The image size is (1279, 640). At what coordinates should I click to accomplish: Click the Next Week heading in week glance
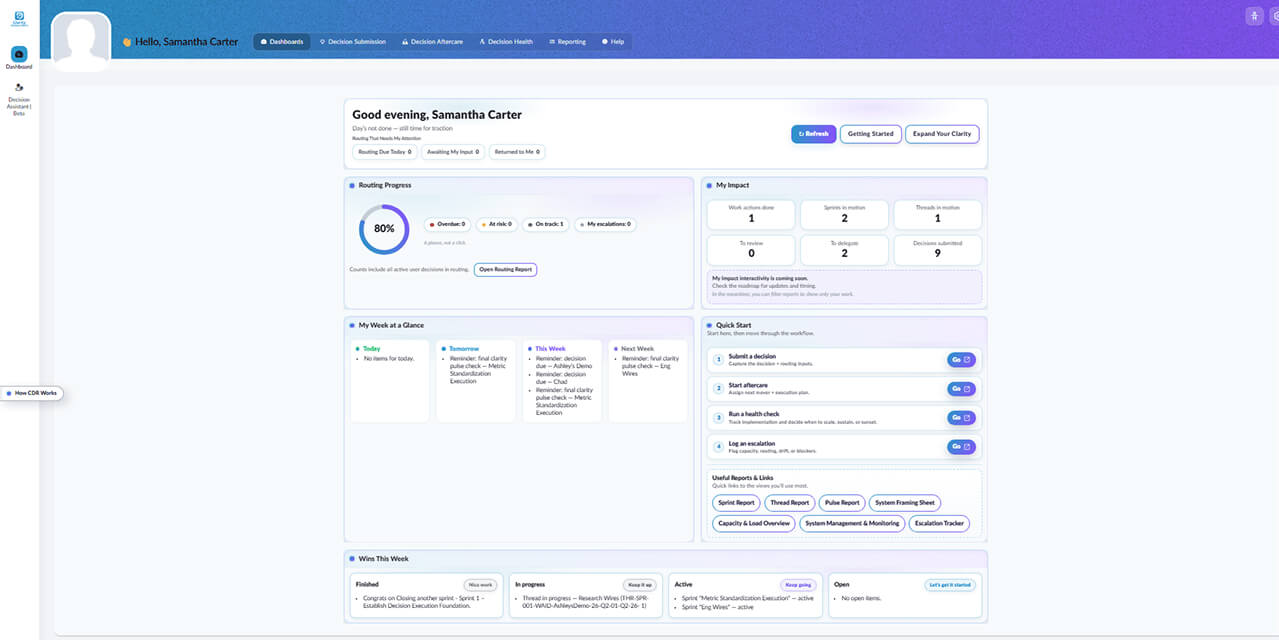(x=636, y=349)
